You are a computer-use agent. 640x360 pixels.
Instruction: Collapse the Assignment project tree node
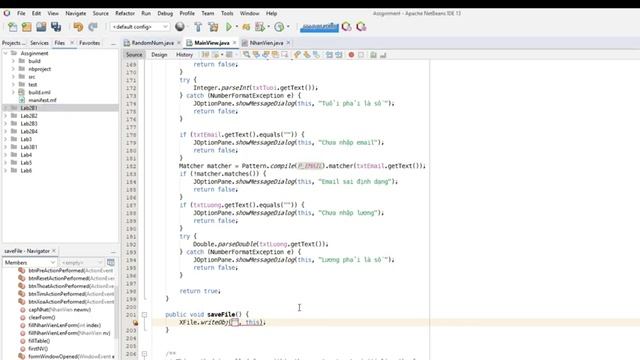point(5,53)
